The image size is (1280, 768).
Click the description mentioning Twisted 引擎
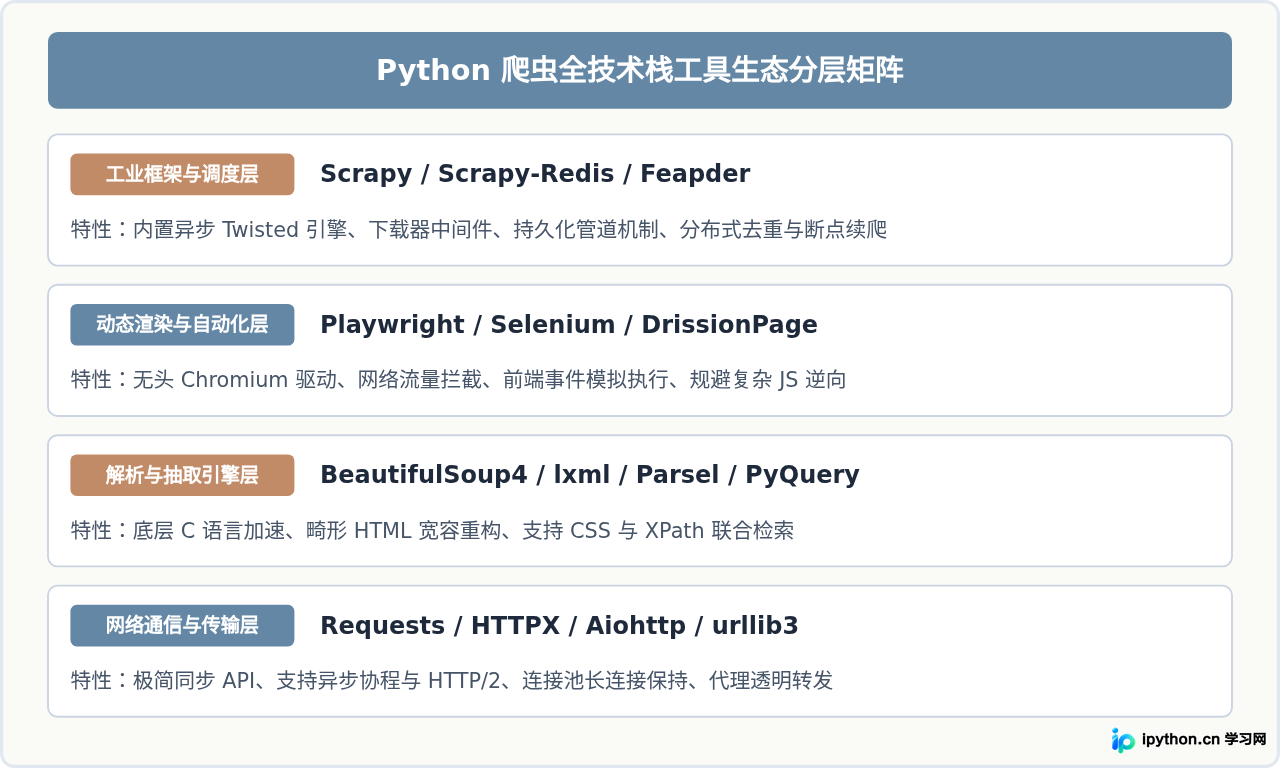[479, 230]
